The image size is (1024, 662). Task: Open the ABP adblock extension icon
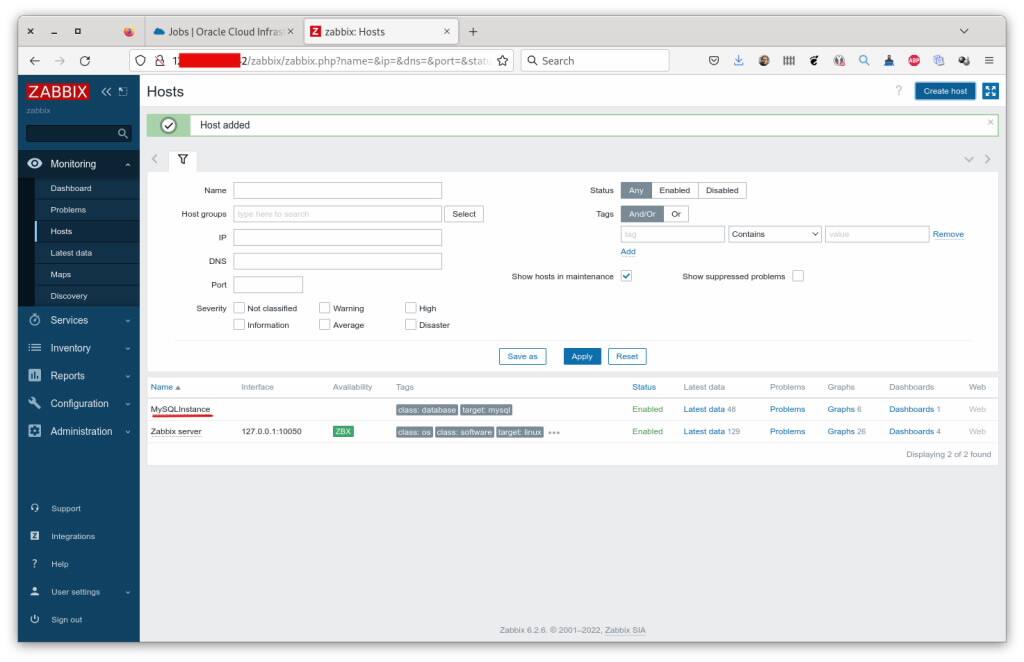[x=914, y=61]
